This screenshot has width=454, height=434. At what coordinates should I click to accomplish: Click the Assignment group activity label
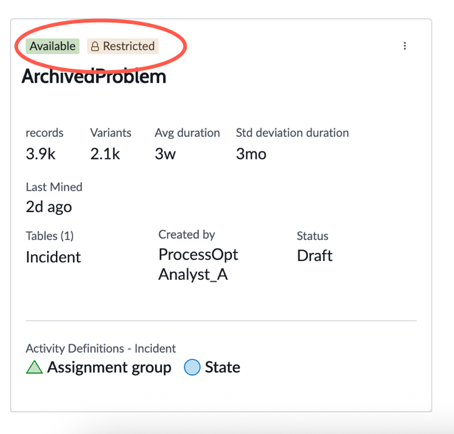[x=109, y=367]
